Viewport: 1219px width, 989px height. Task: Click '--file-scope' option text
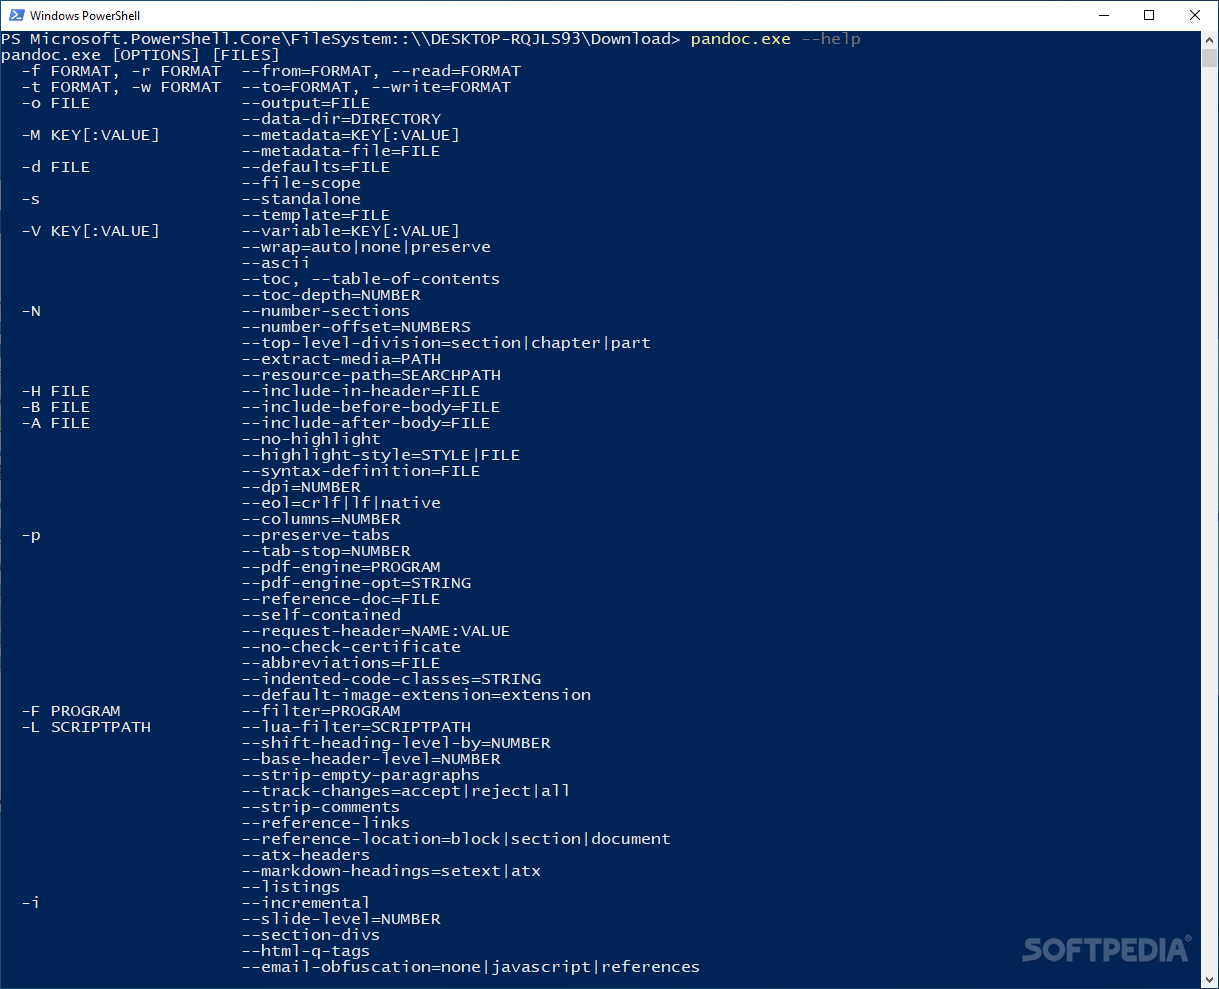coord(301,183)
